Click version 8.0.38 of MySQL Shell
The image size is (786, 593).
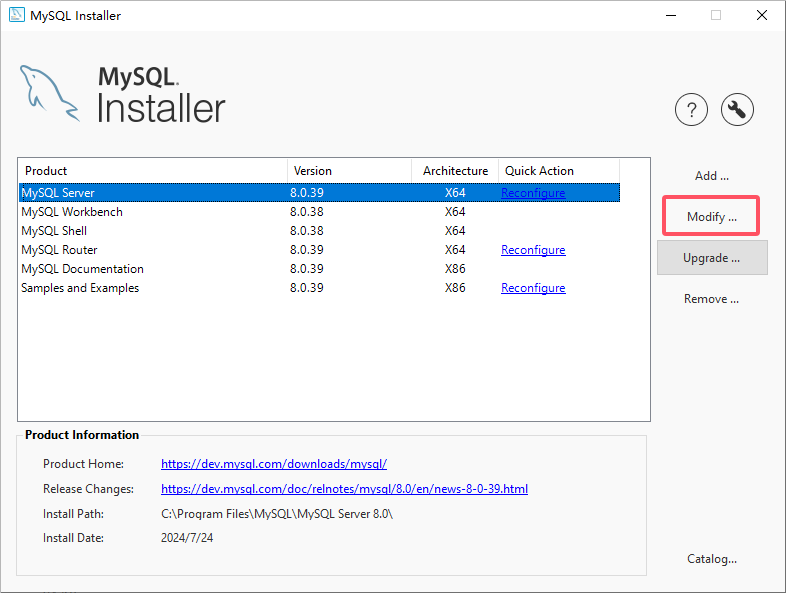[x=307, y=231]
